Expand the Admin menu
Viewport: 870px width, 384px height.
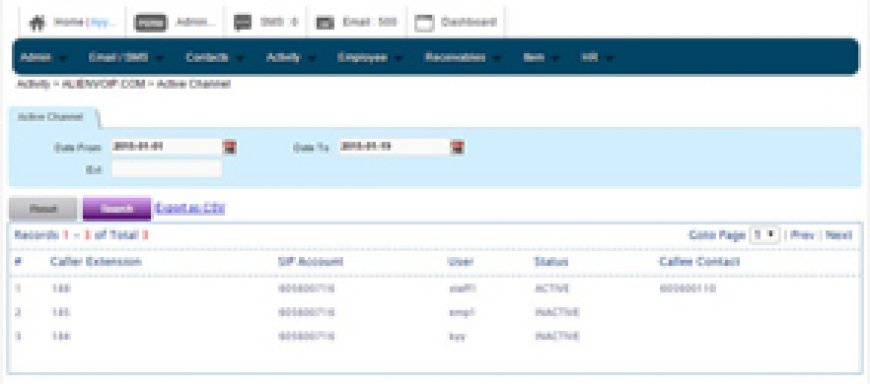click(44, 57)
